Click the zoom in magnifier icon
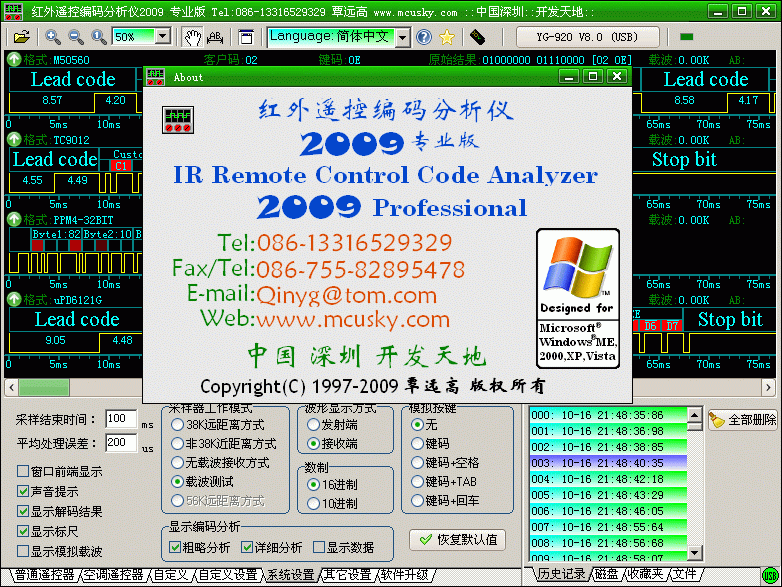The height and width of the screenshot is (587, 782). (53, 37)
